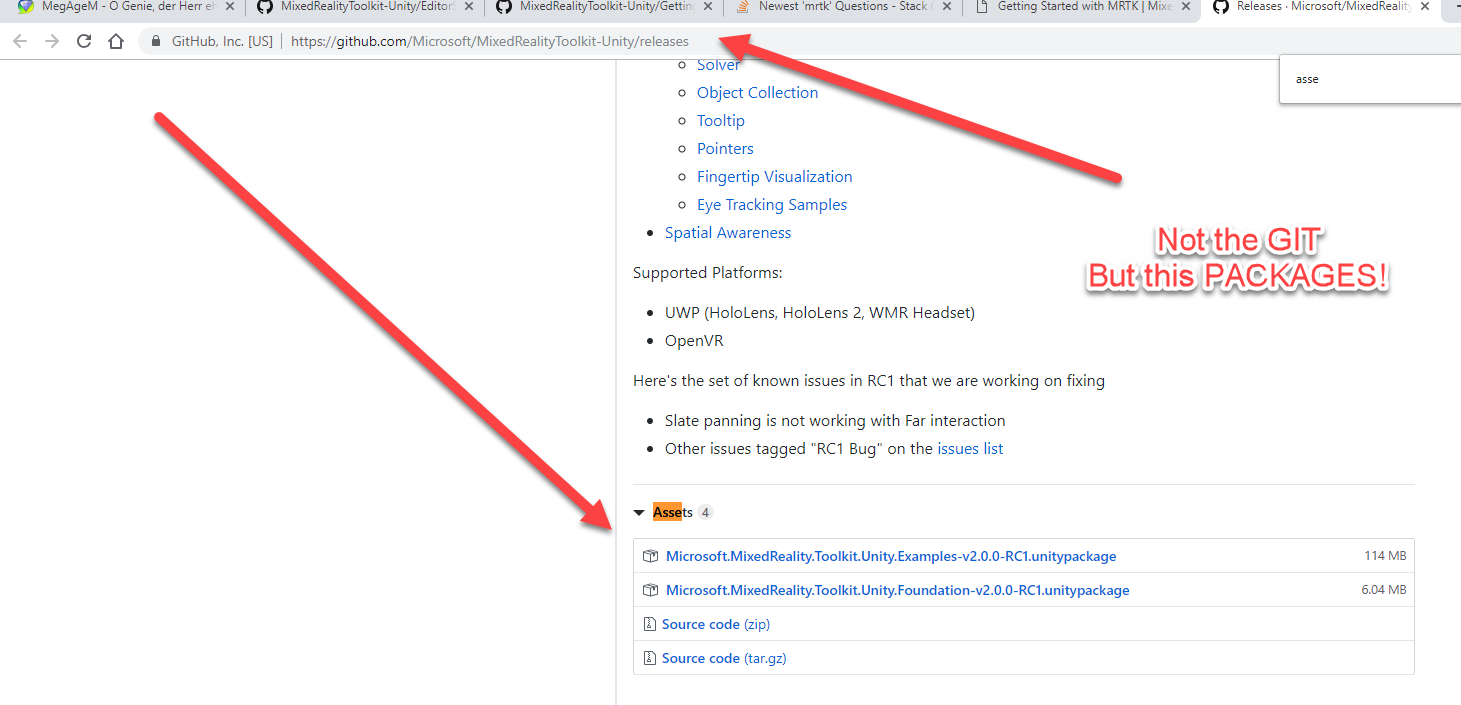The image size is (1461, 705).
Task: Go back to the previous page
Action: 20,42
